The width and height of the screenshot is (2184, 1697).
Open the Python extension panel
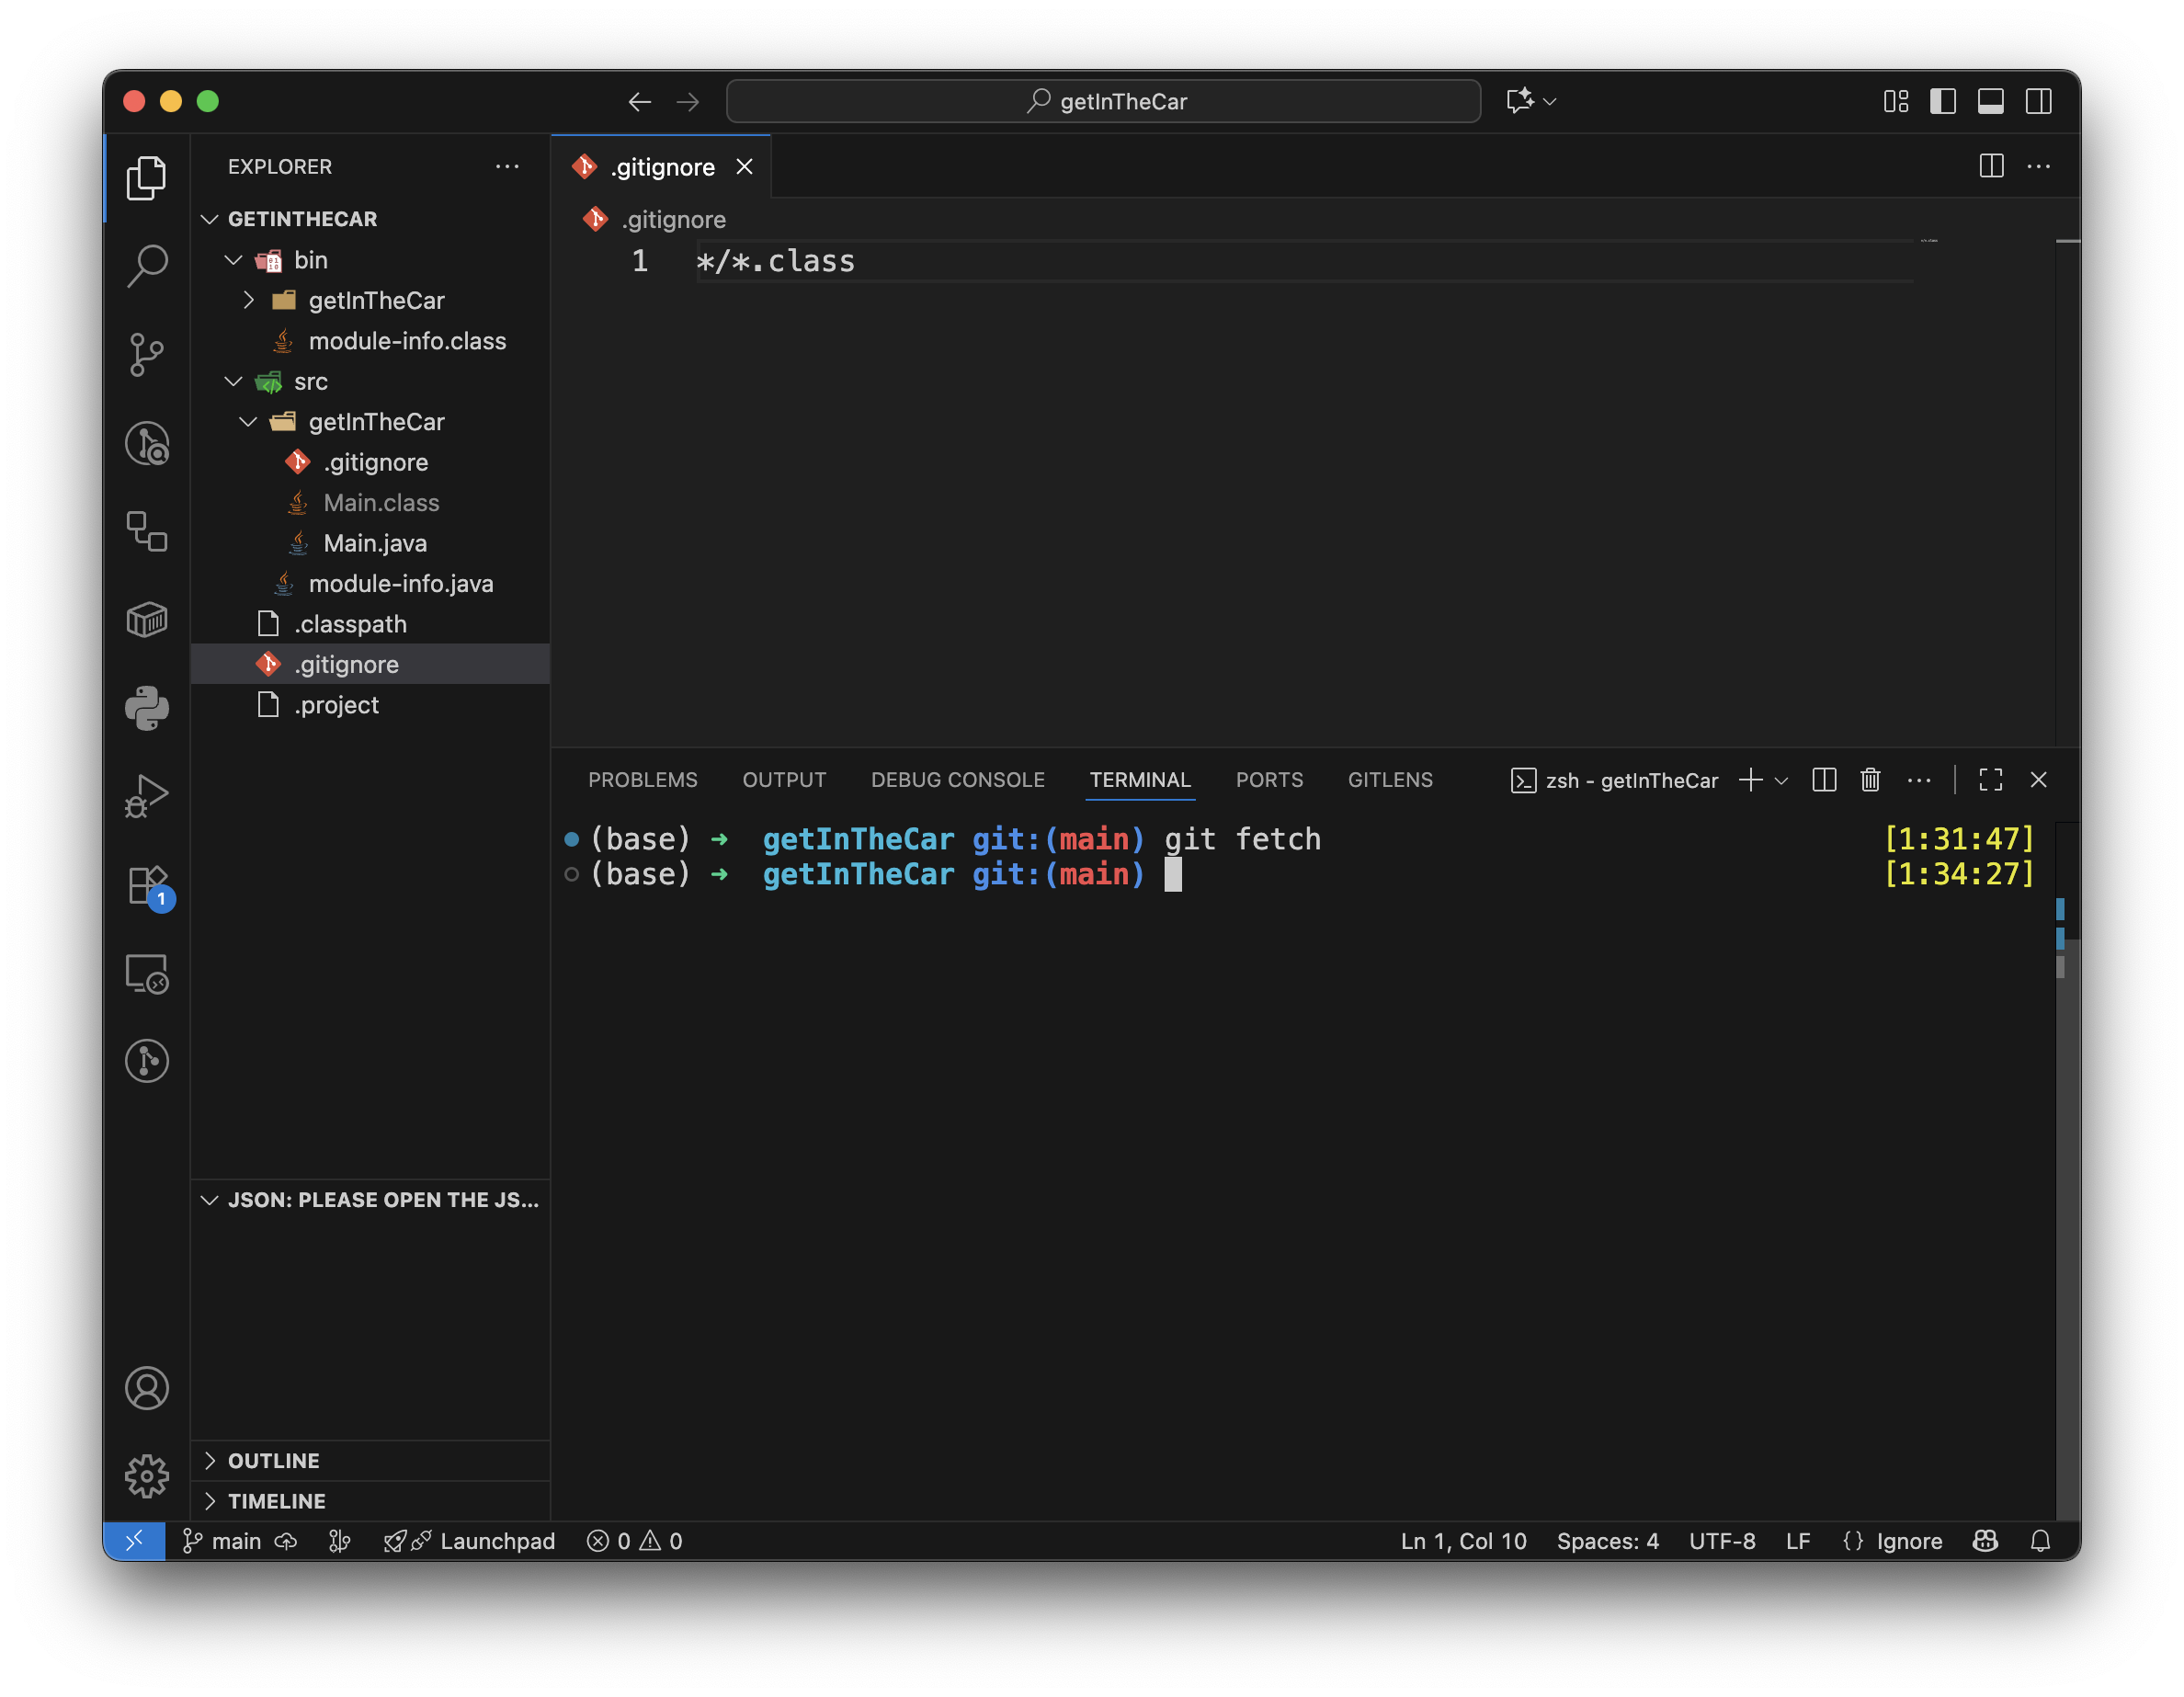click(147, 708)
